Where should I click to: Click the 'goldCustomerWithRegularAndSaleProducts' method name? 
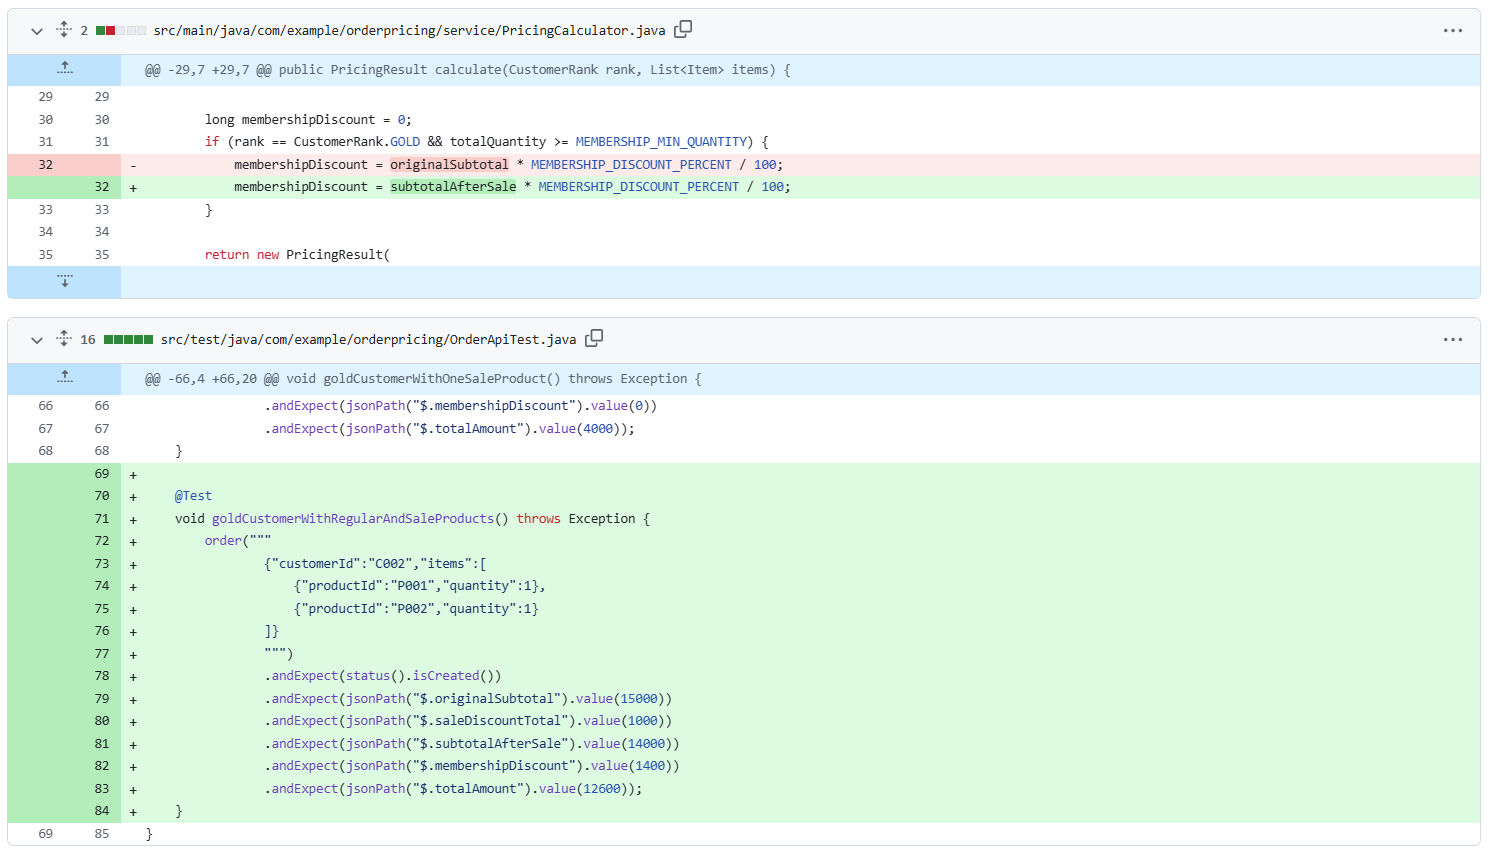point(353,519)
